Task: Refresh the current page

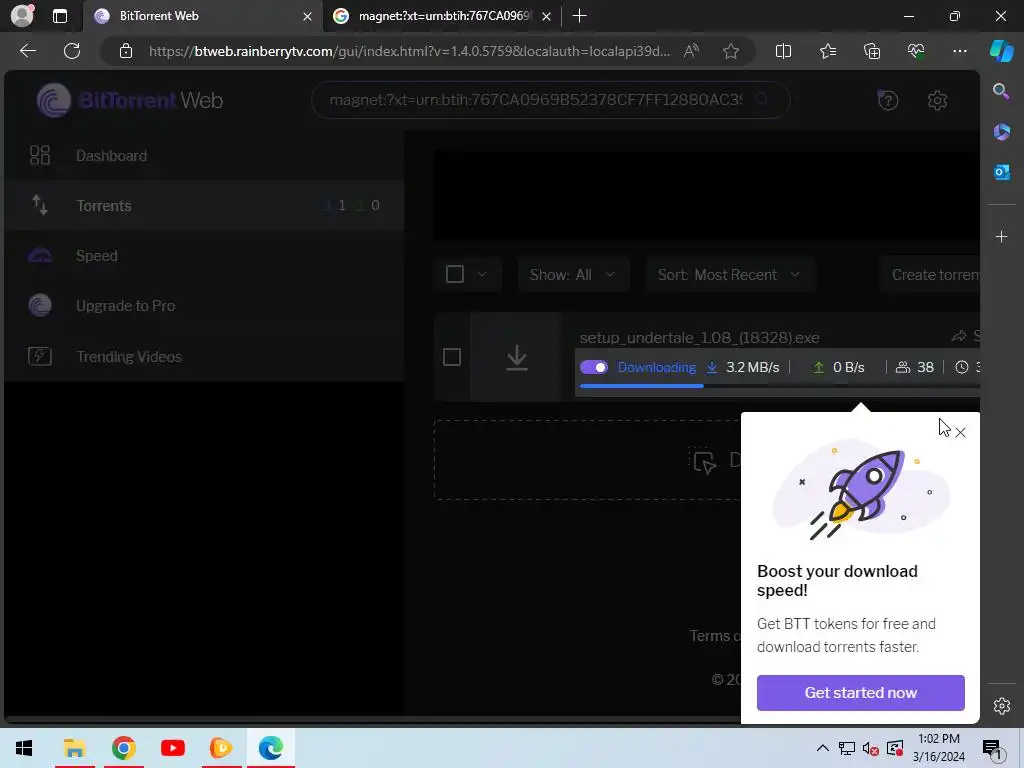Action: [72, 51]
